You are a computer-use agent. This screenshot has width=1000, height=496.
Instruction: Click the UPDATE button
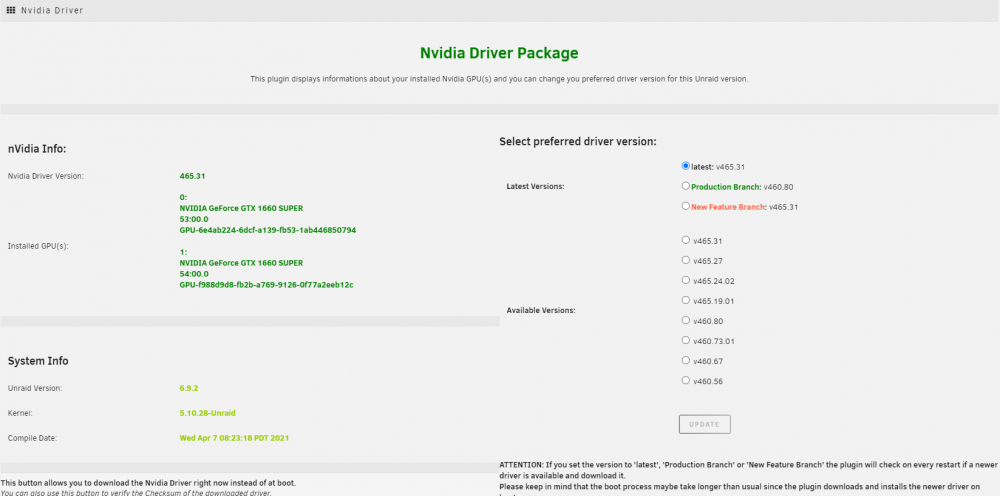[705, 425]
